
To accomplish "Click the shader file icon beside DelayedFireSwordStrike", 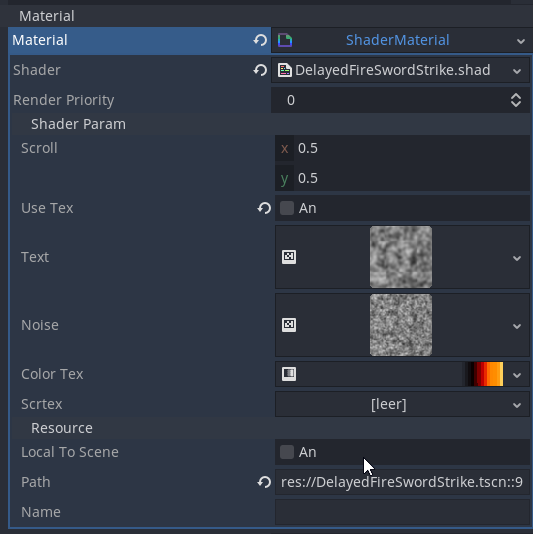I will (x=285, y=70).
